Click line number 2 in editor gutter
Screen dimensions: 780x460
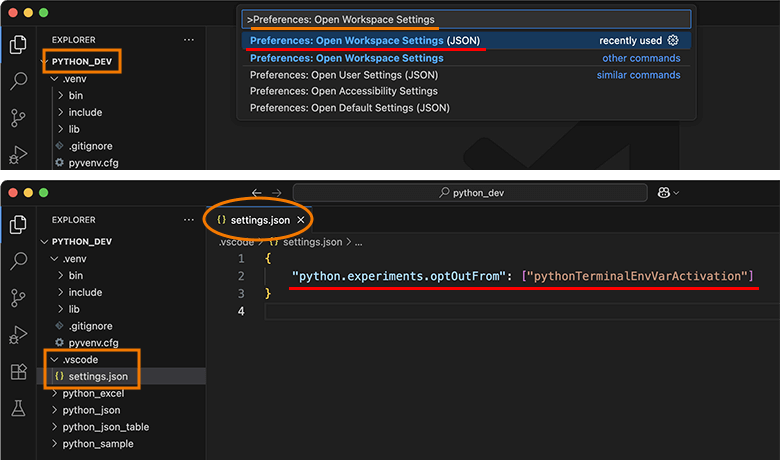(241, 276)
